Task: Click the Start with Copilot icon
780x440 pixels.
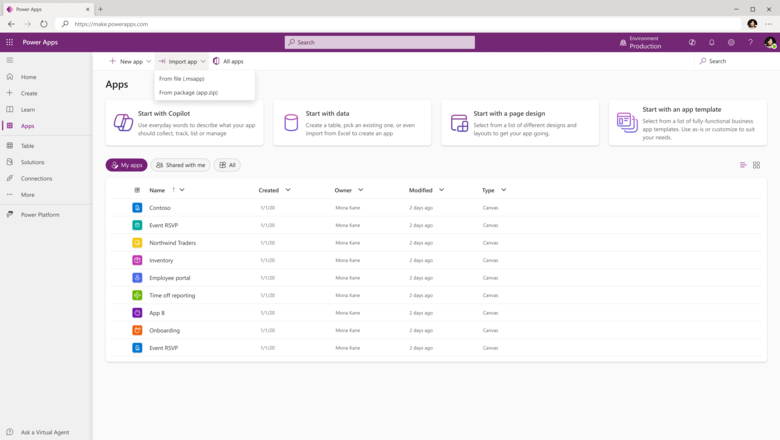Action: (123, 122)
